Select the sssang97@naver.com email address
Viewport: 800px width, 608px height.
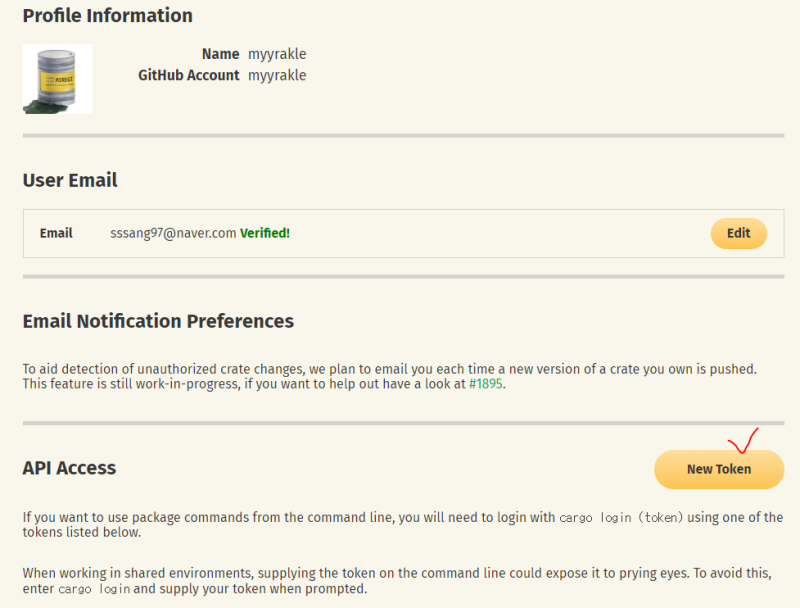point(173,233)
